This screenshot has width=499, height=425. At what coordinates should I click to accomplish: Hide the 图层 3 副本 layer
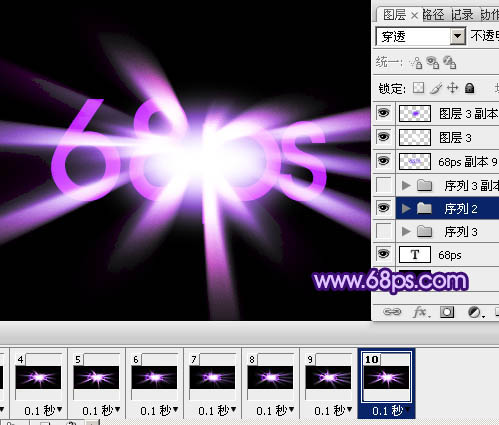coord(384,113)
